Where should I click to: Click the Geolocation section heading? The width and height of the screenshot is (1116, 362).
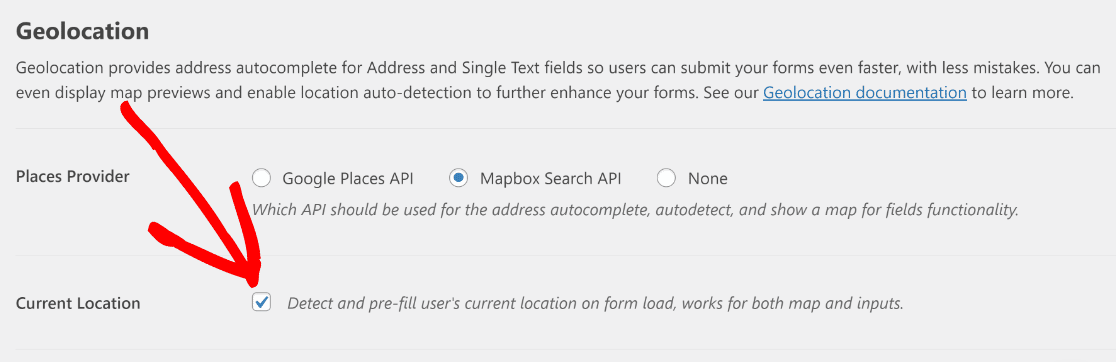[83, 32]
